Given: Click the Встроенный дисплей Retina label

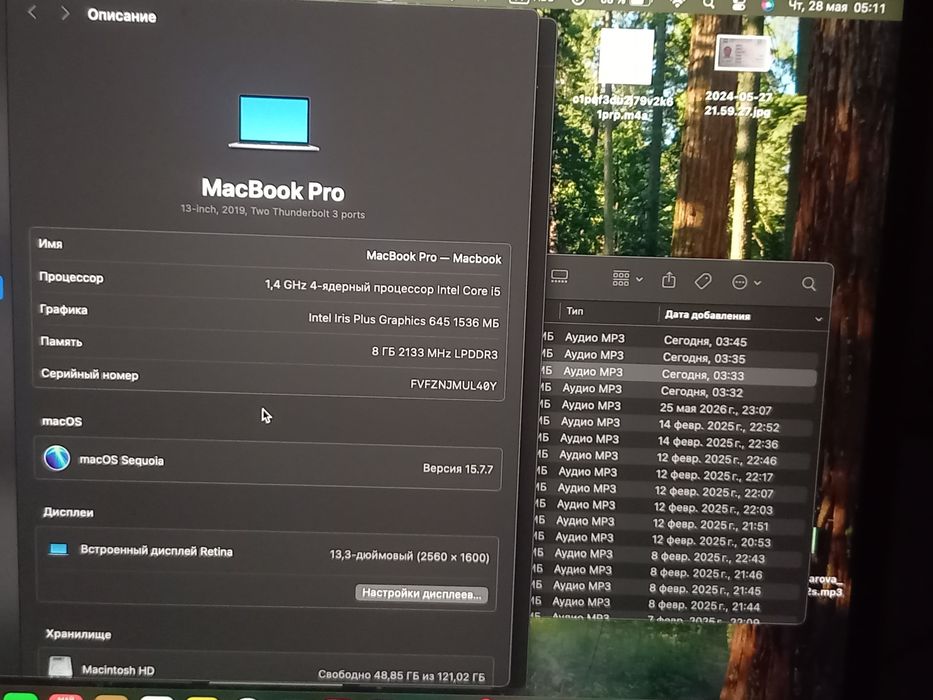Looking at the screenshot, I should click(x=156, y=551).
